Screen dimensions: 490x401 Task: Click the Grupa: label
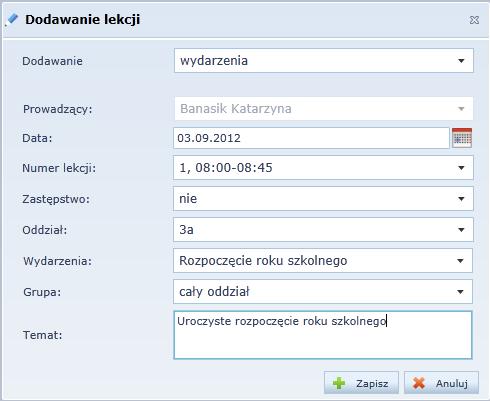pos(42,292)
